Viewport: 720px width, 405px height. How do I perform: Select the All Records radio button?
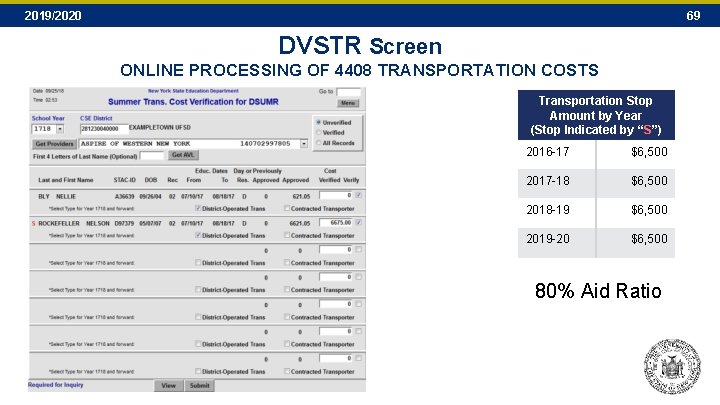coord(318,143)
